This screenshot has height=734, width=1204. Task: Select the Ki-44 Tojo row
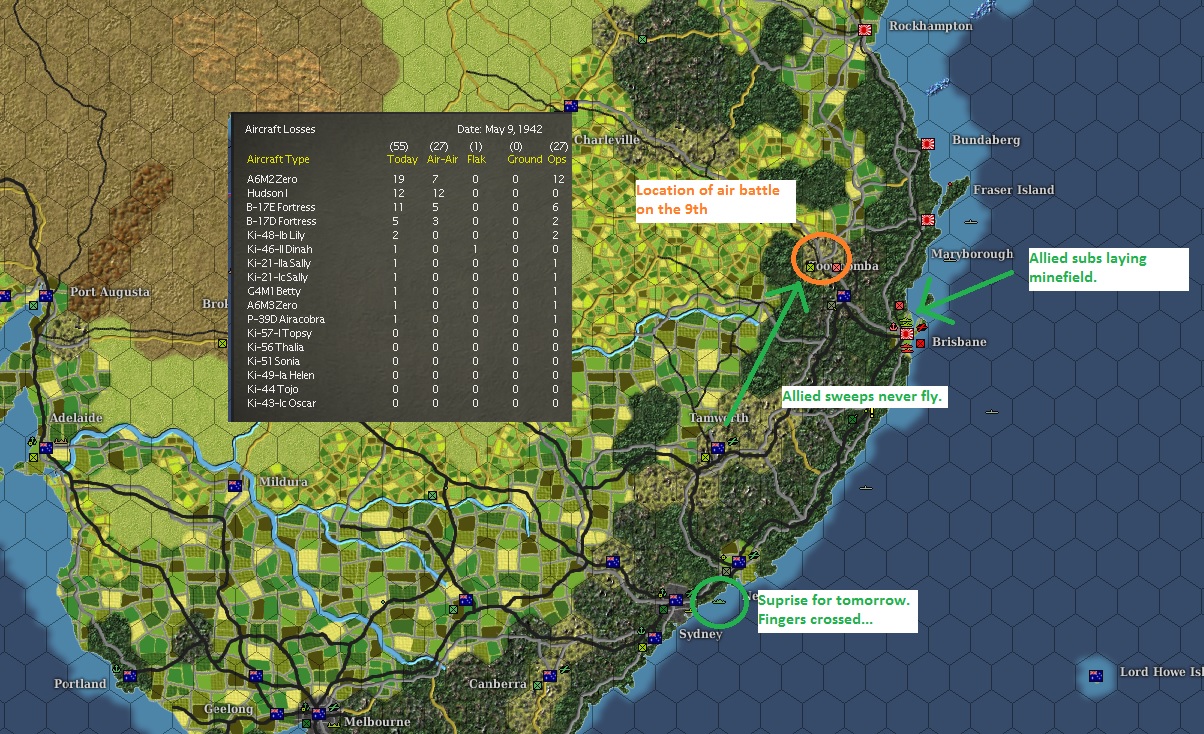click(404, 389)
